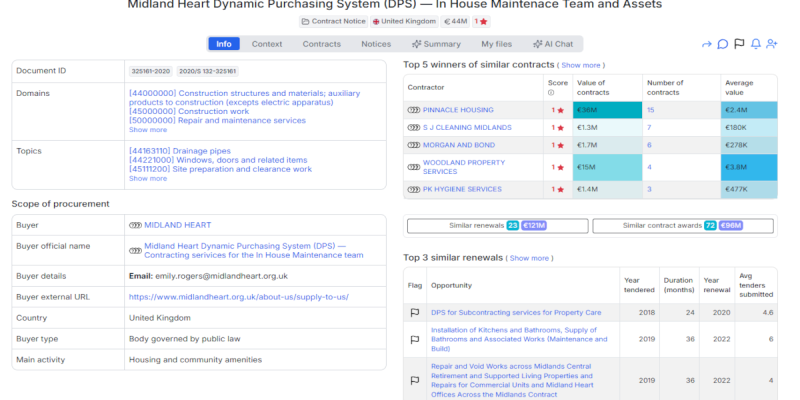800x400 pixels.
Task: Show more top winners of similar contracts
Action: coord(581,65)
